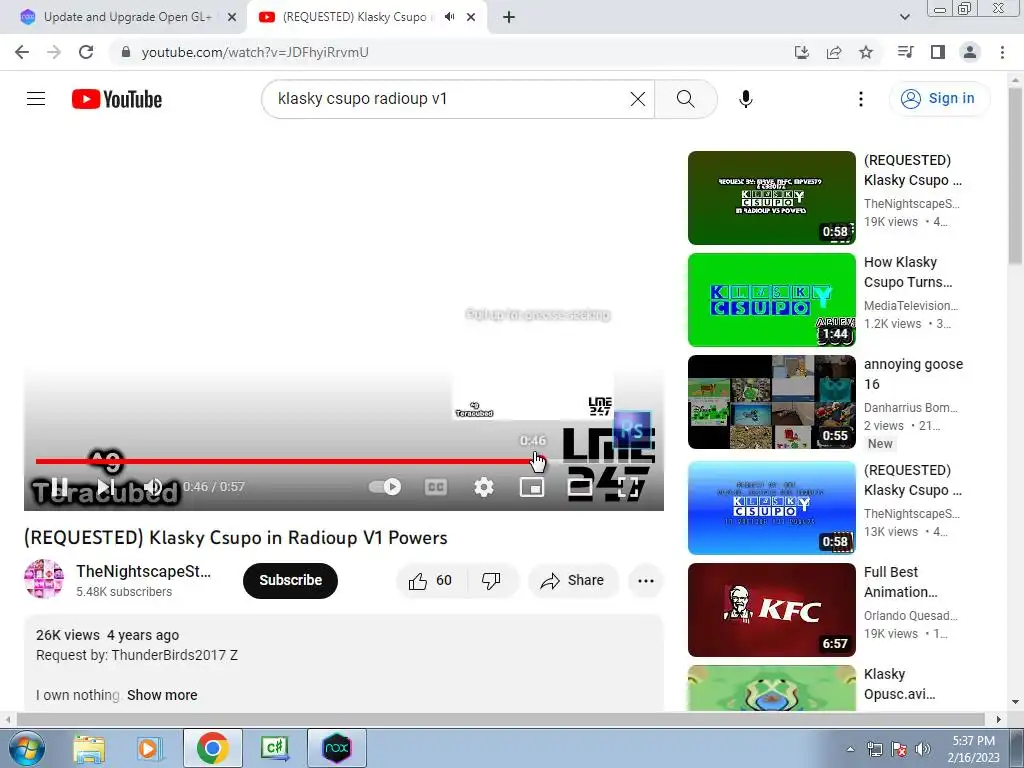Open Windows Start menu
This screenshot has width=1024, height=768.
26,748
